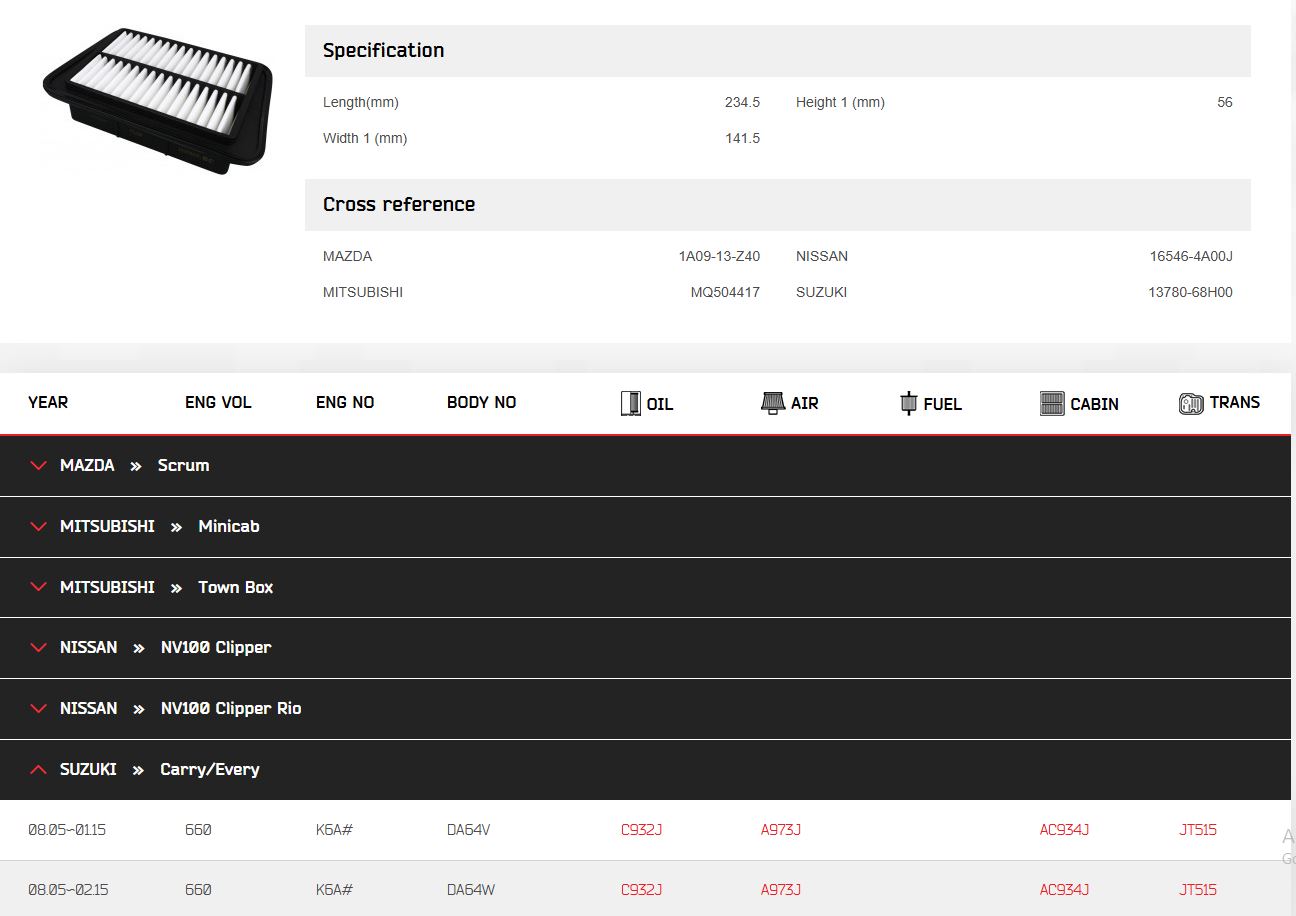Open AC934J cabin filter for DA64V
This screenshot has width=1296, height=916.
[1064, 830]
